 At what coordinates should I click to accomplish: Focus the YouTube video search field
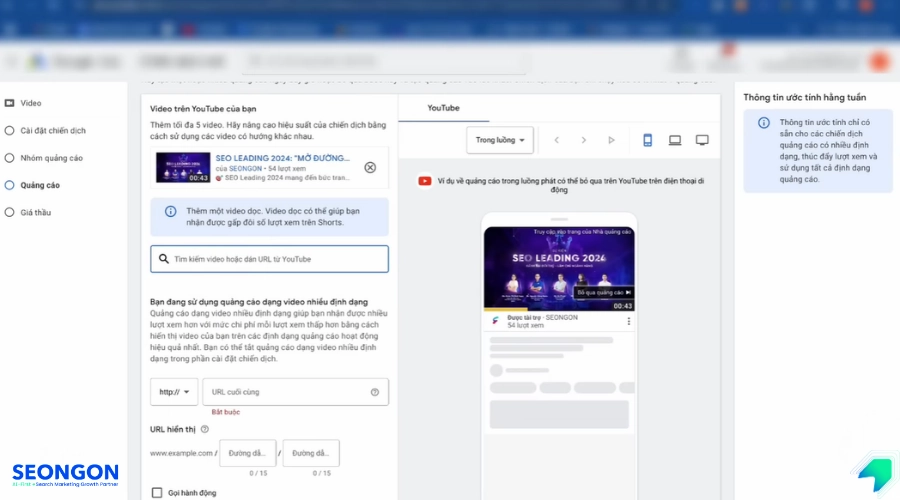(269, 259)
